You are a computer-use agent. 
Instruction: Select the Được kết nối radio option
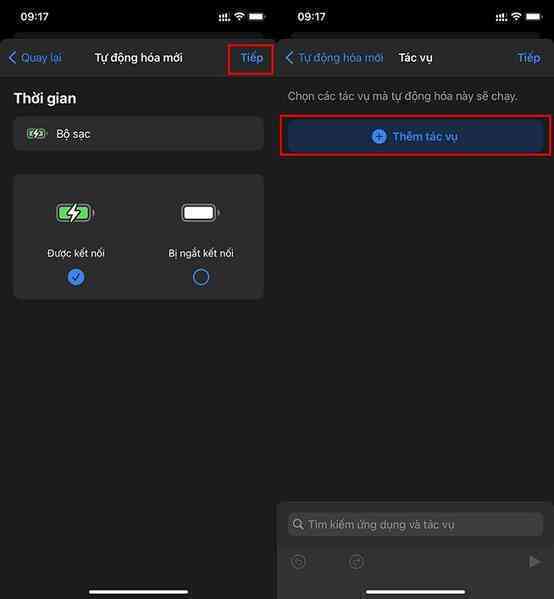[76, 277]
